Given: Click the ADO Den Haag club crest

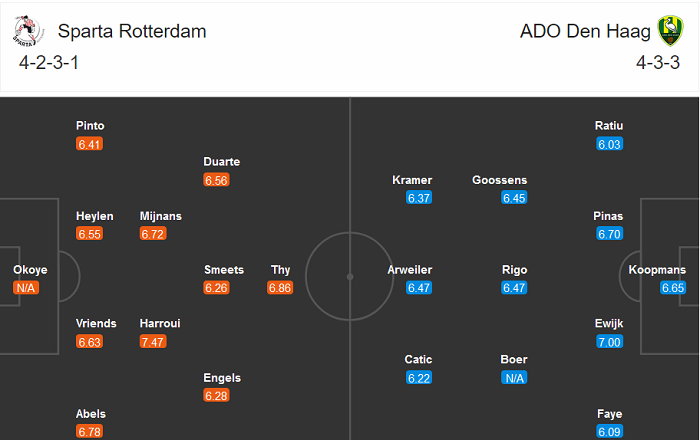Looking at the screenshot, I should click(667, 31).
